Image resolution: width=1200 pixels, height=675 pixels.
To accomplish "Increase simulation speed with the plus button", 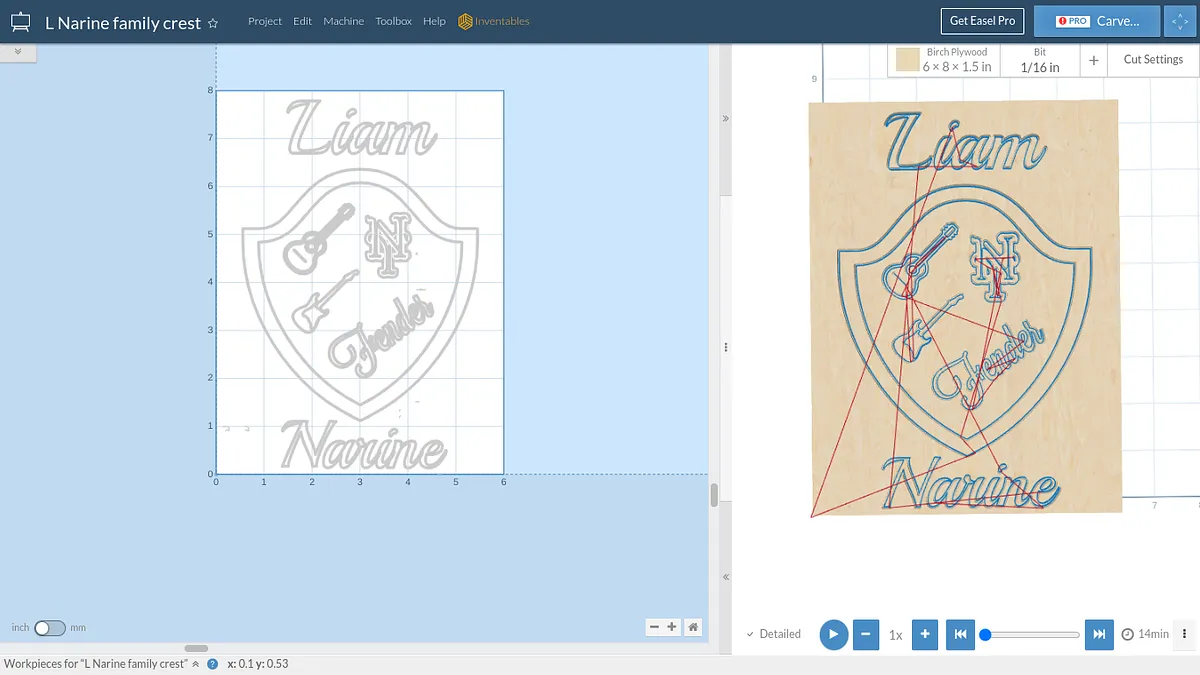I will coord(925,634).
